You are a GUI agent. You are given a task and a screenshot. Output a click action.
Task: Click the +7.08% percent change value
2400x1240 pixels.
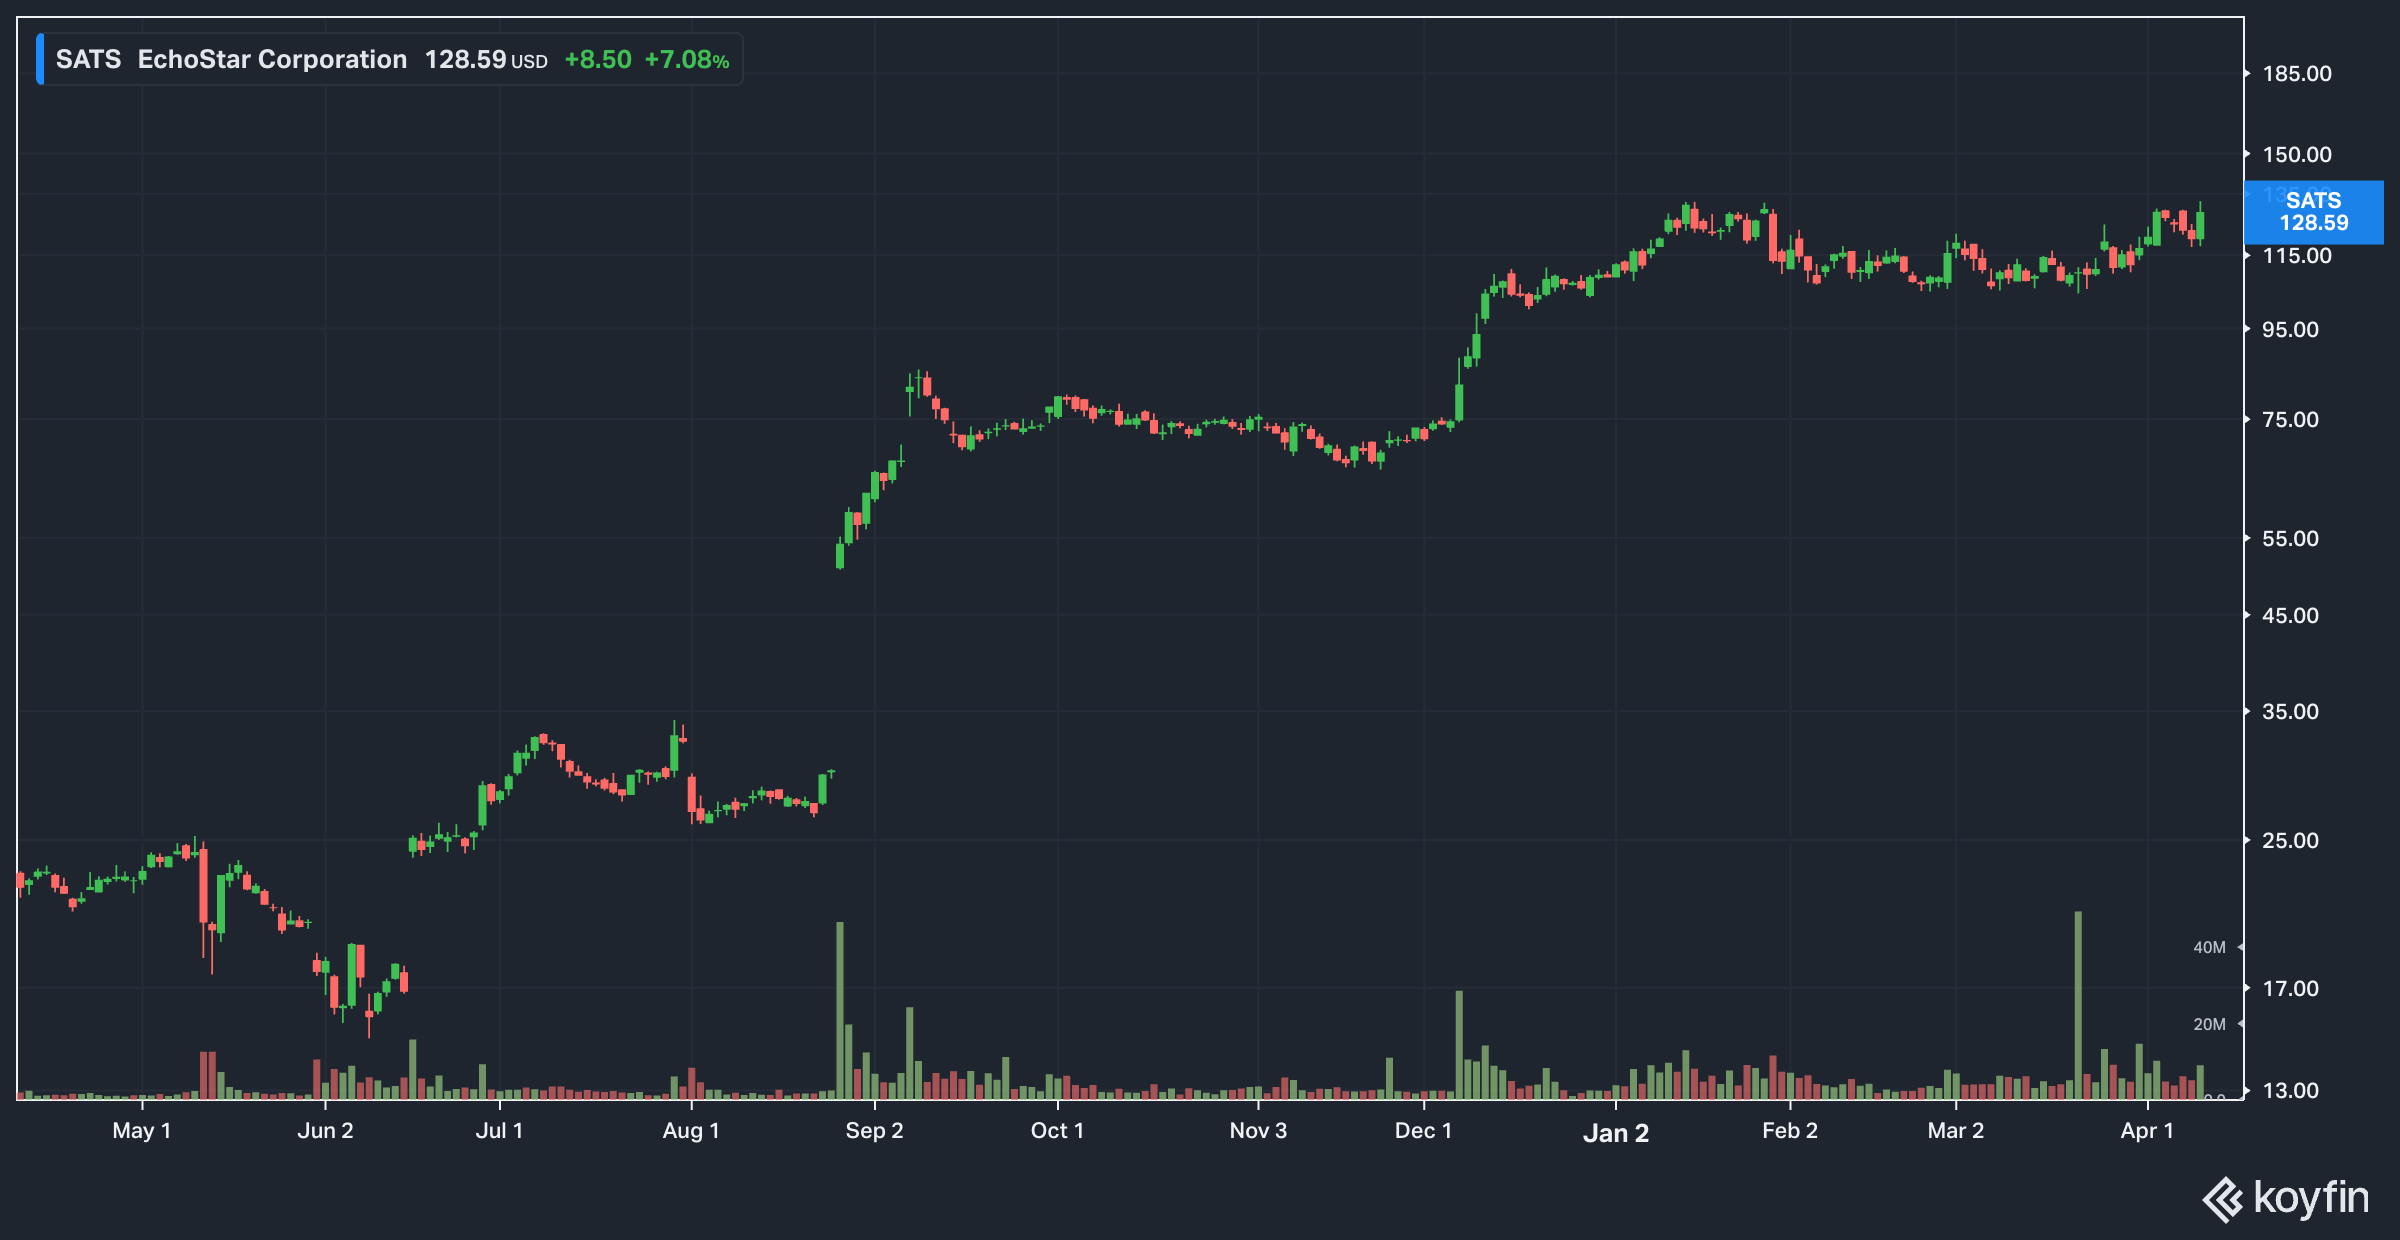pos(686,60)
